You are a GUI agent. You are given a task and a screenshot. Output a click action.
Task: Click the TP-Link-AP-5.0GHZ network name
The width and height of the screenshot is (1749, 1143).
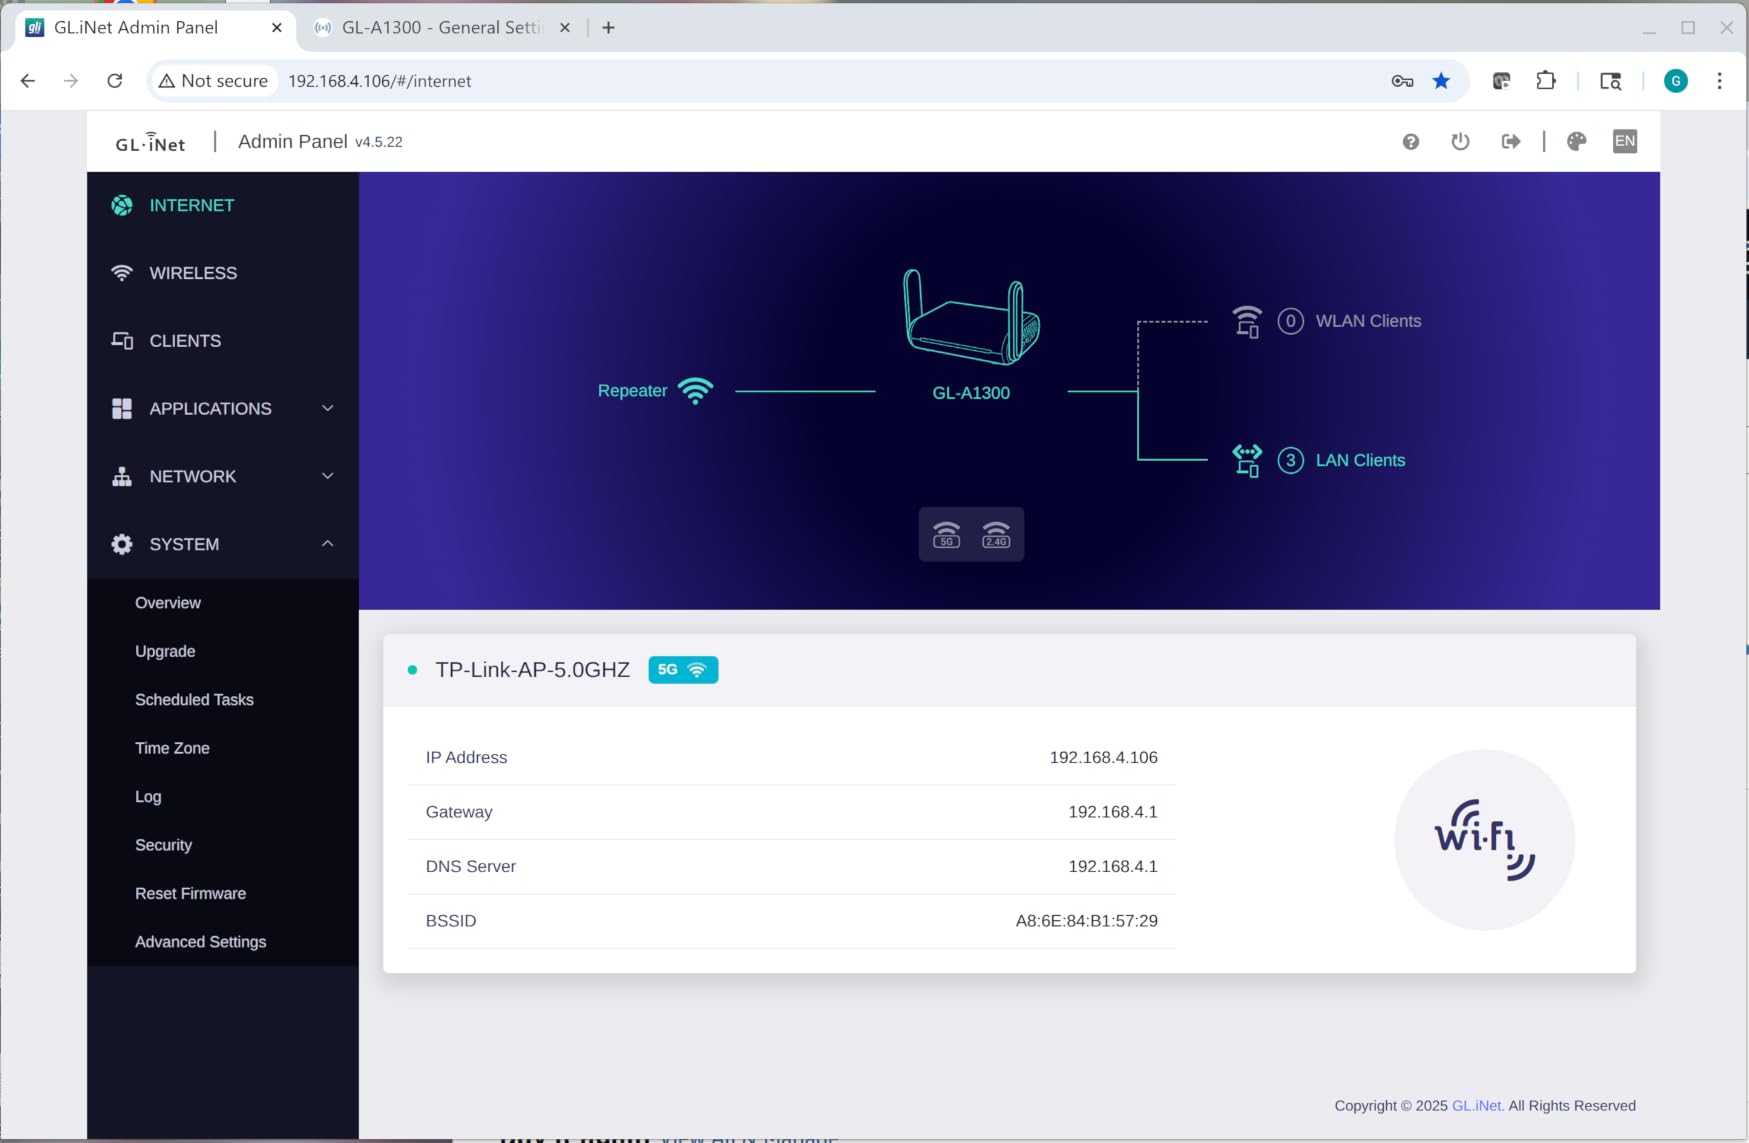[532, 670]
